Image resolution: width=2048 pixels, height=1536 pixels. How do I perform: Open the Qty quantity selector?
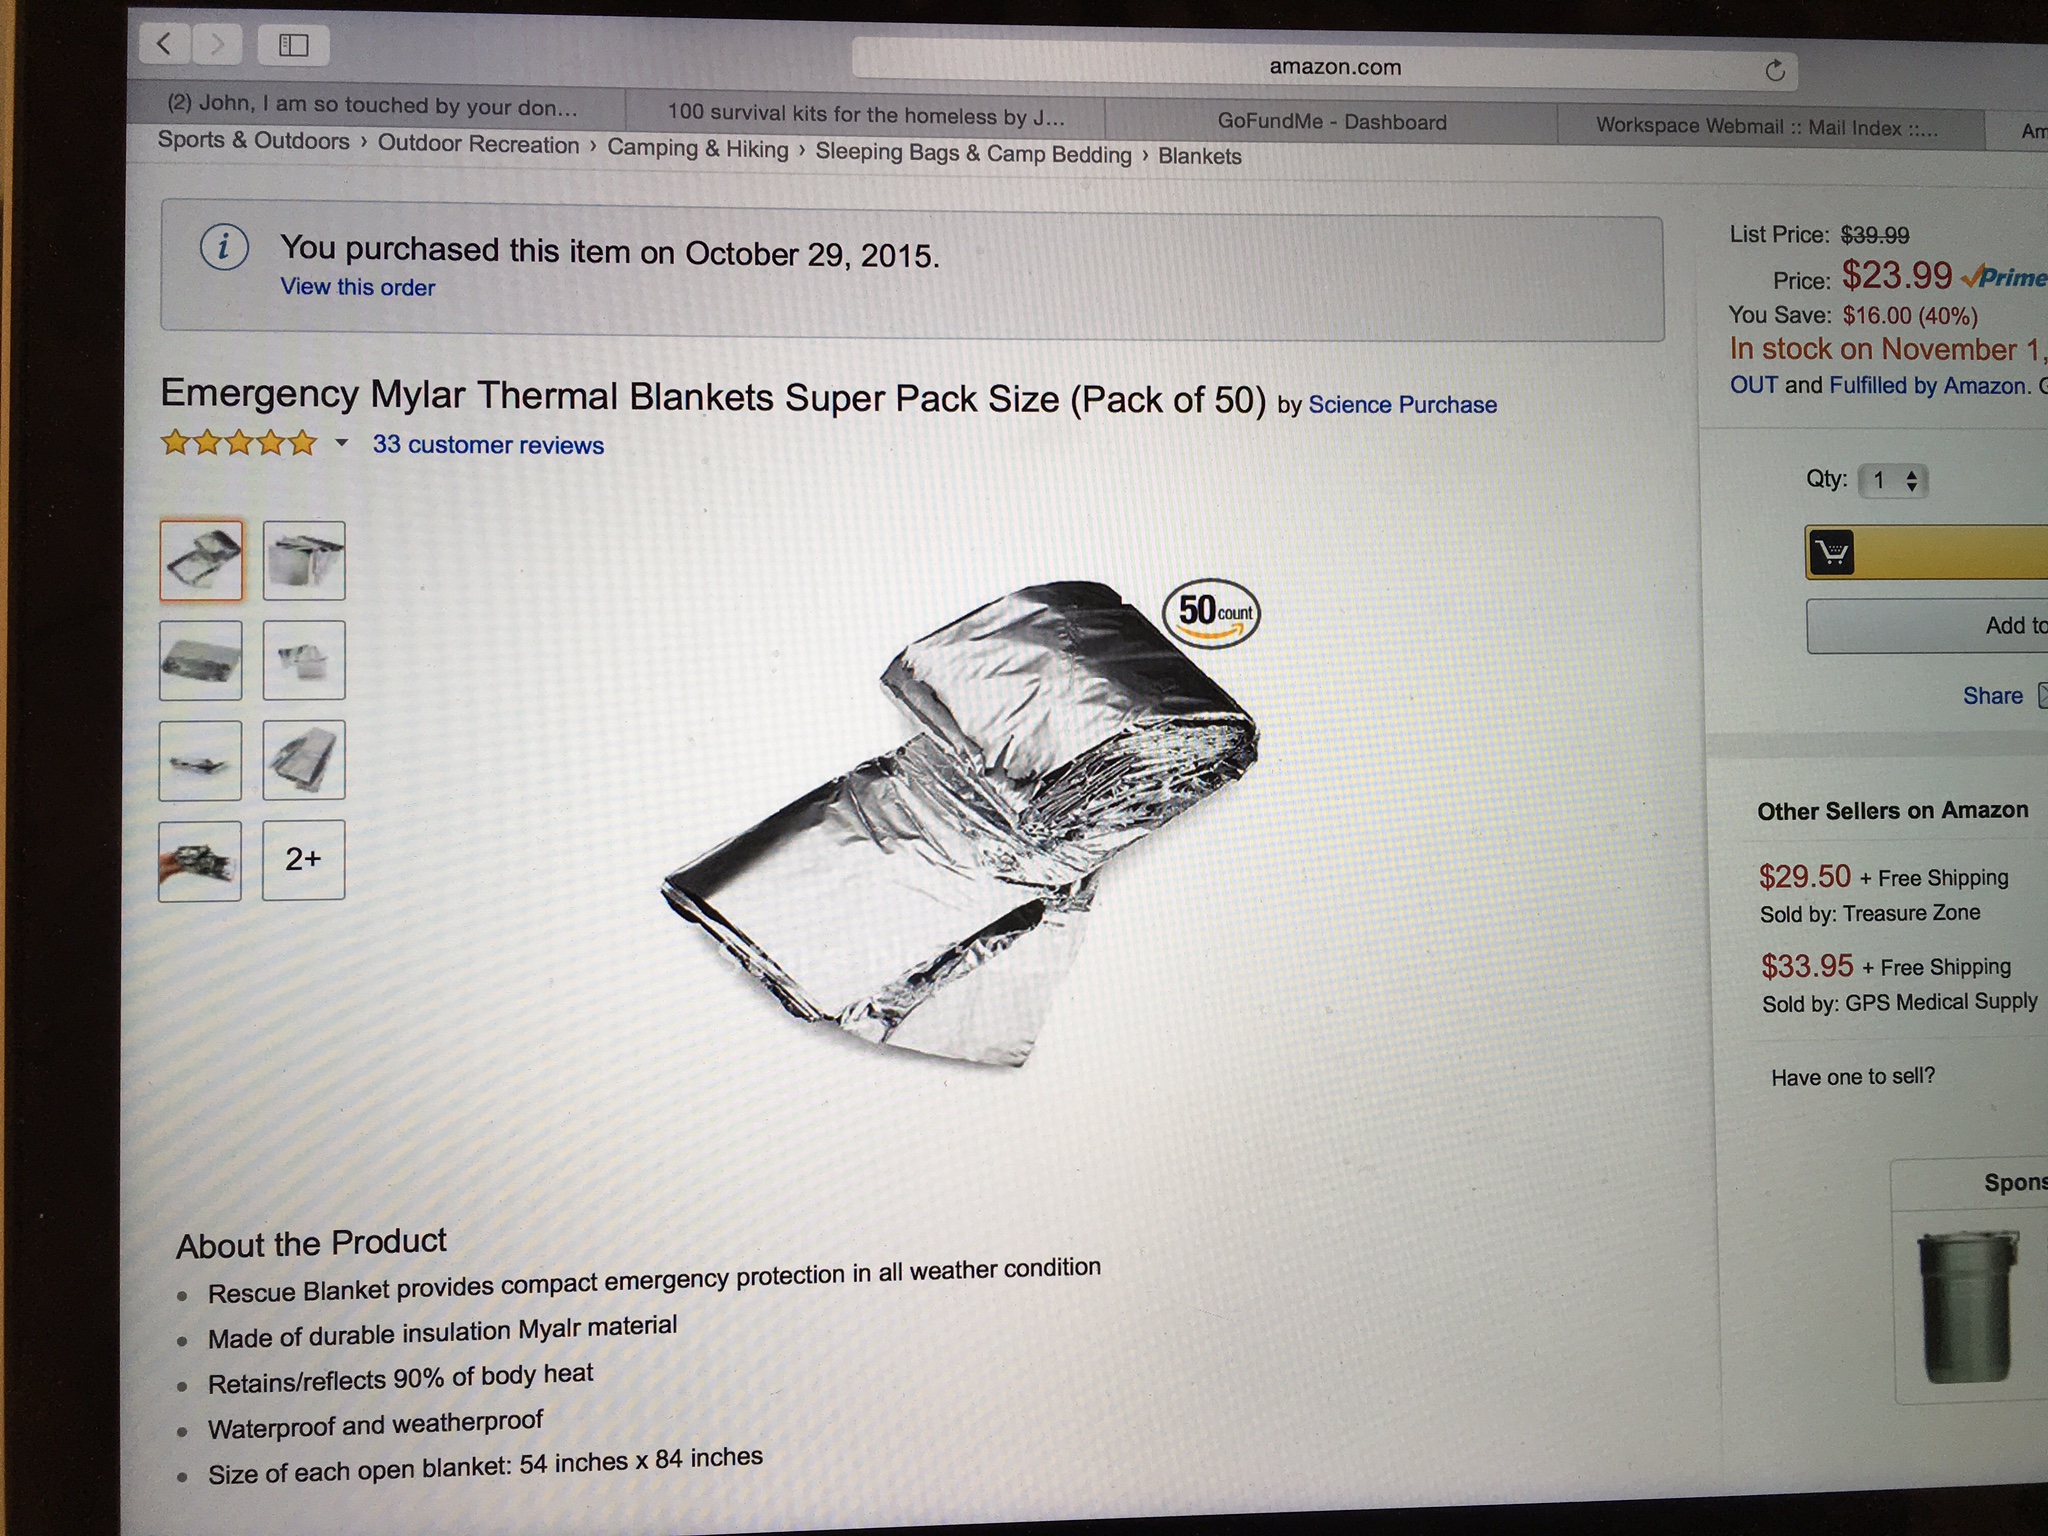pos(1892,481)
